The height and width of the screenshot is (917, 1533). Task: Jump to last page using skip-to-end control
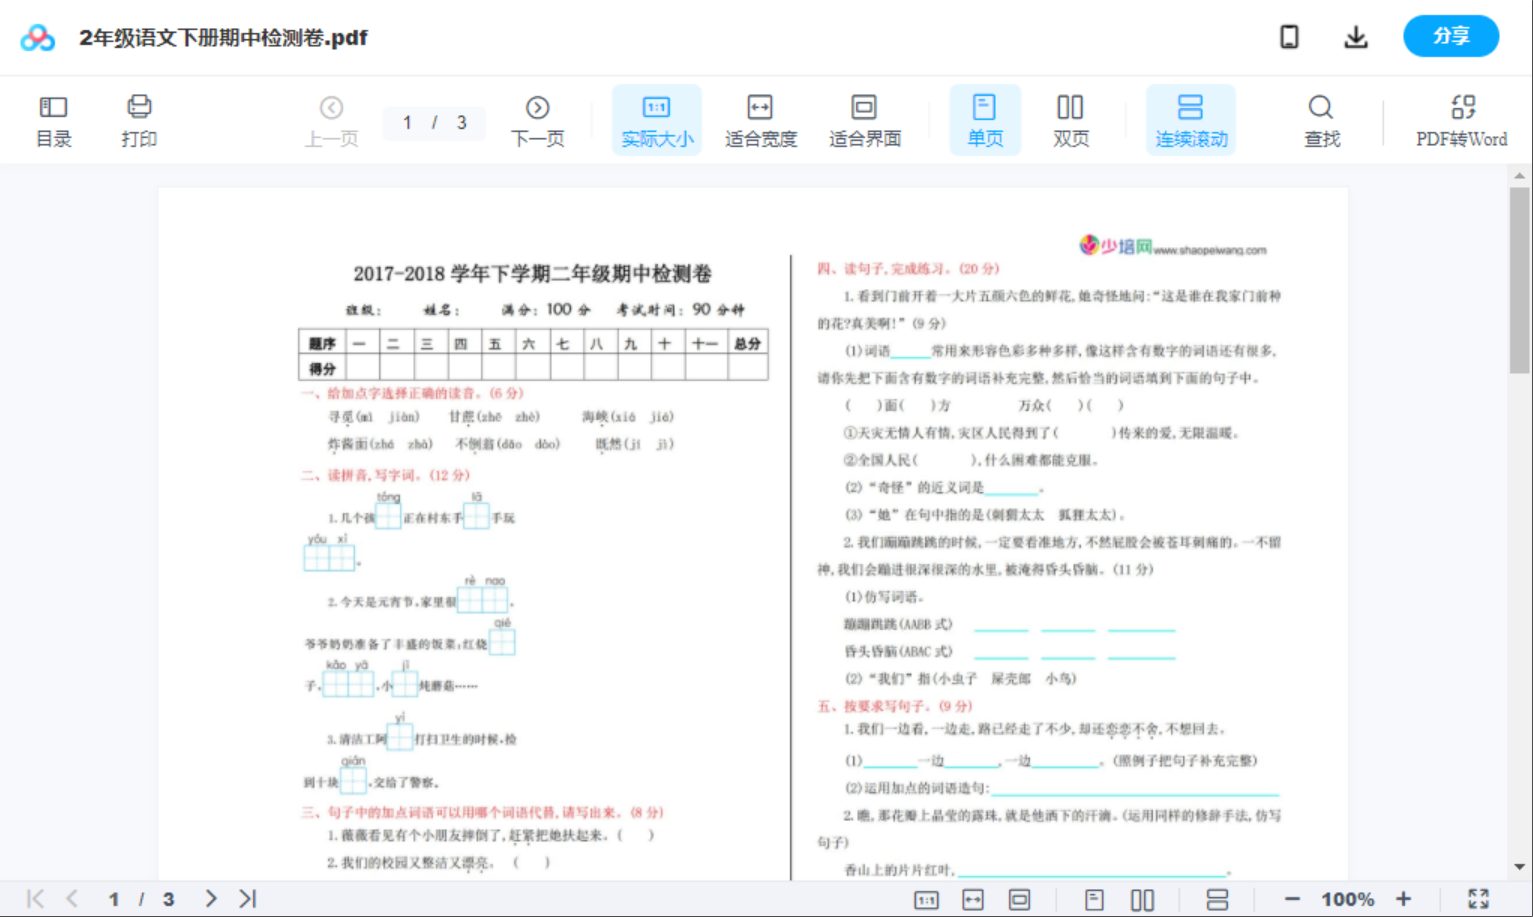(246, 898)
